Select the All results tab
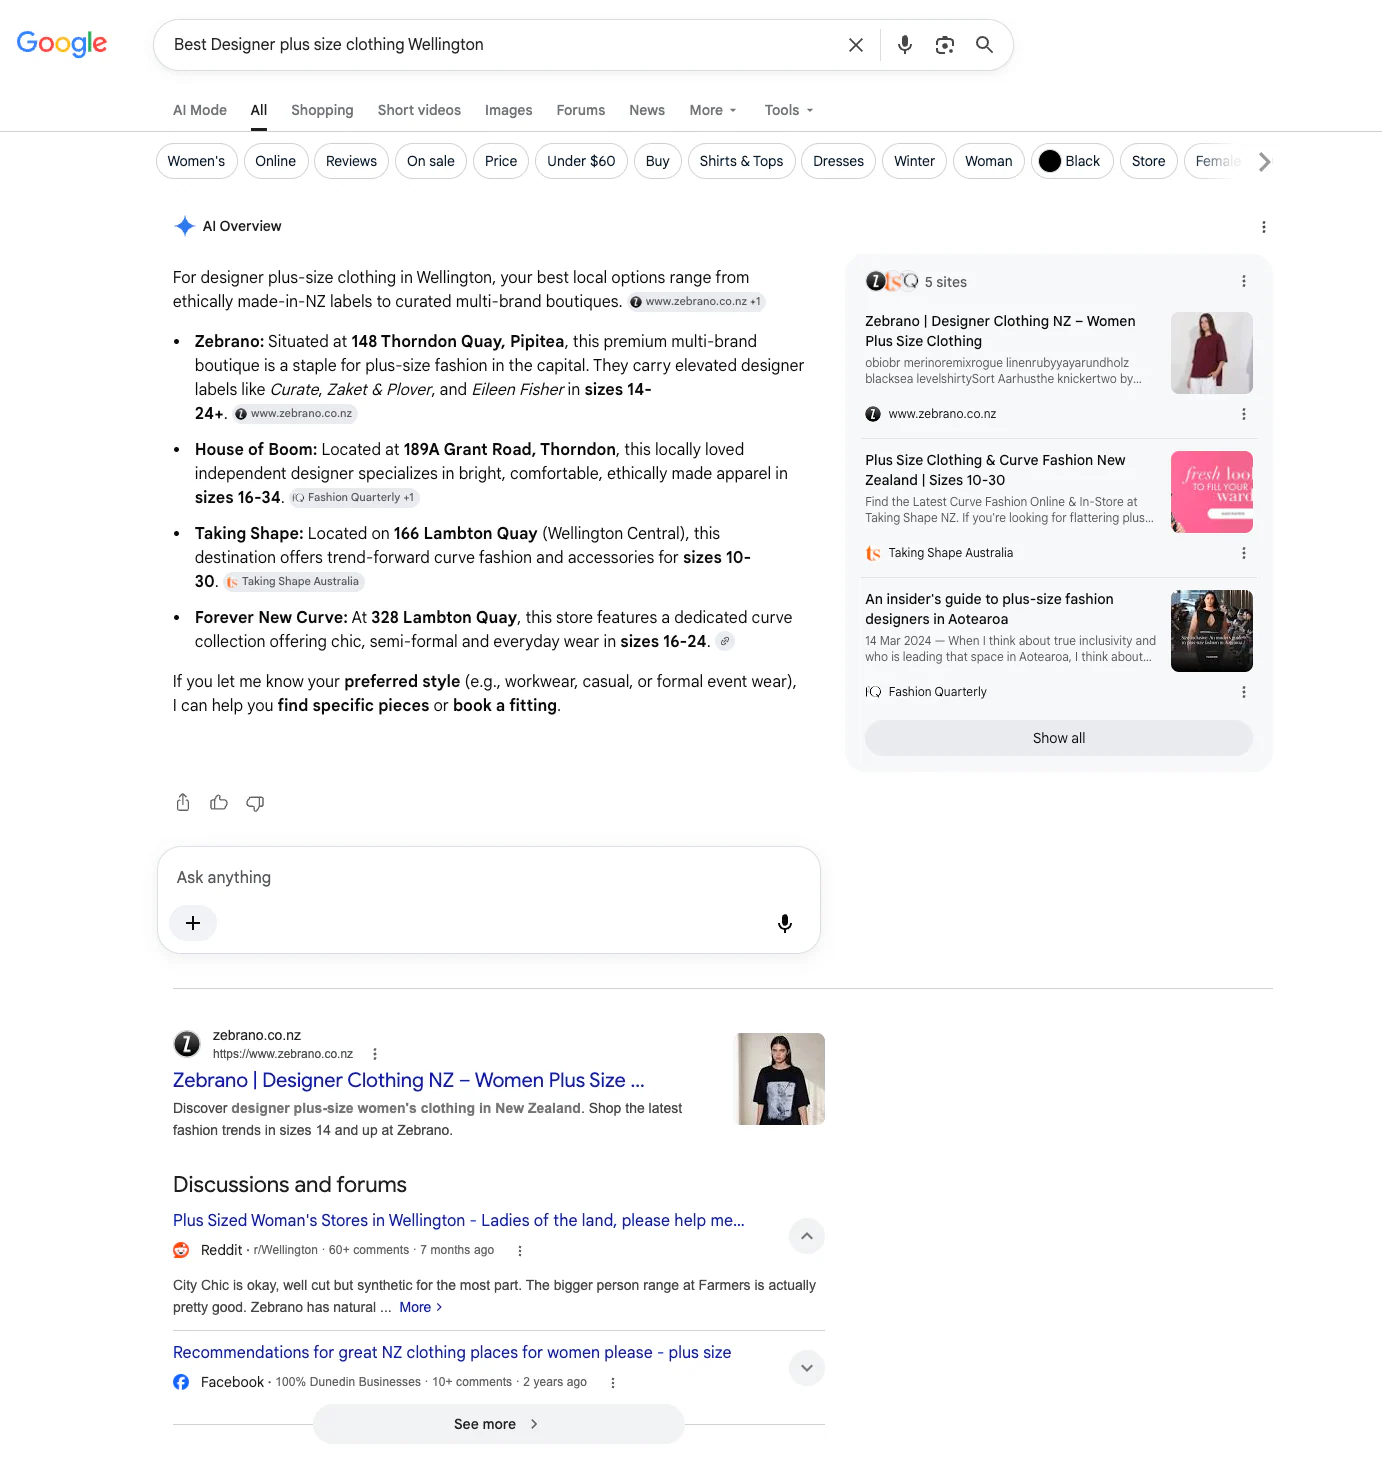 (x=259, y=110)
